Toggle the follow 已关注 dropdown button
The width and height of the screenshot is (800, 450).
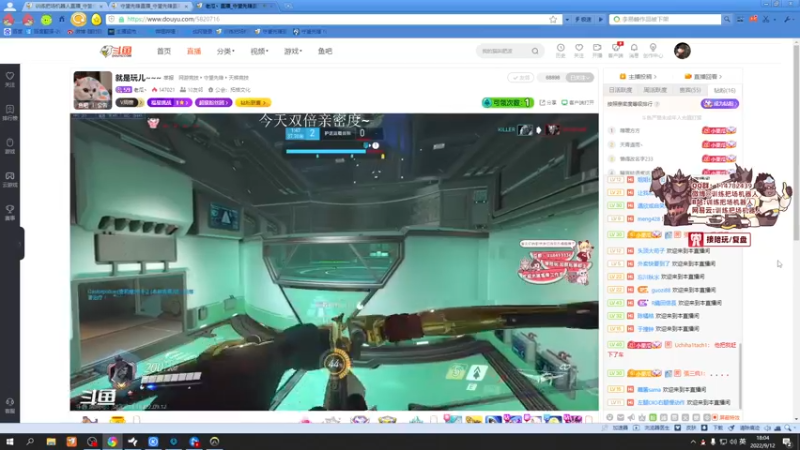pyautogui.click(x=579, y=78)
